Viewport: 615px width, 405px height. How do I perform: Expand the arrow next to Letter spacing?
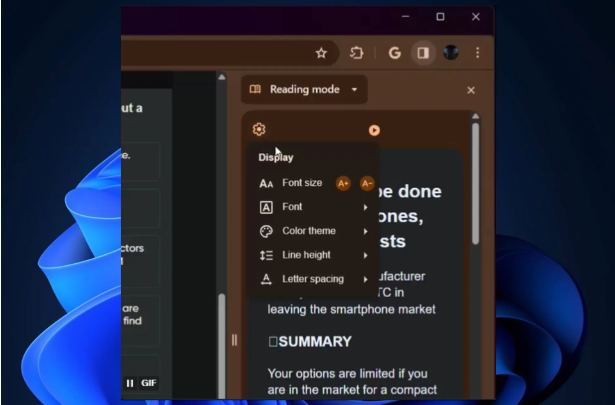366,280
